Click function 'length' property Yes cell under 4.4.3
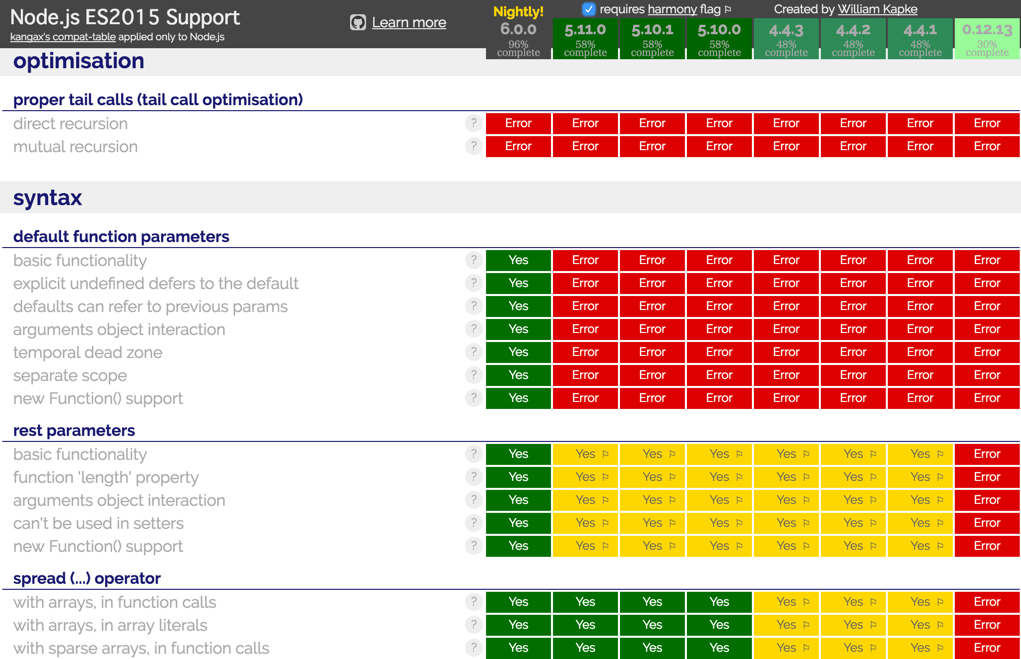 click(786, 477)
